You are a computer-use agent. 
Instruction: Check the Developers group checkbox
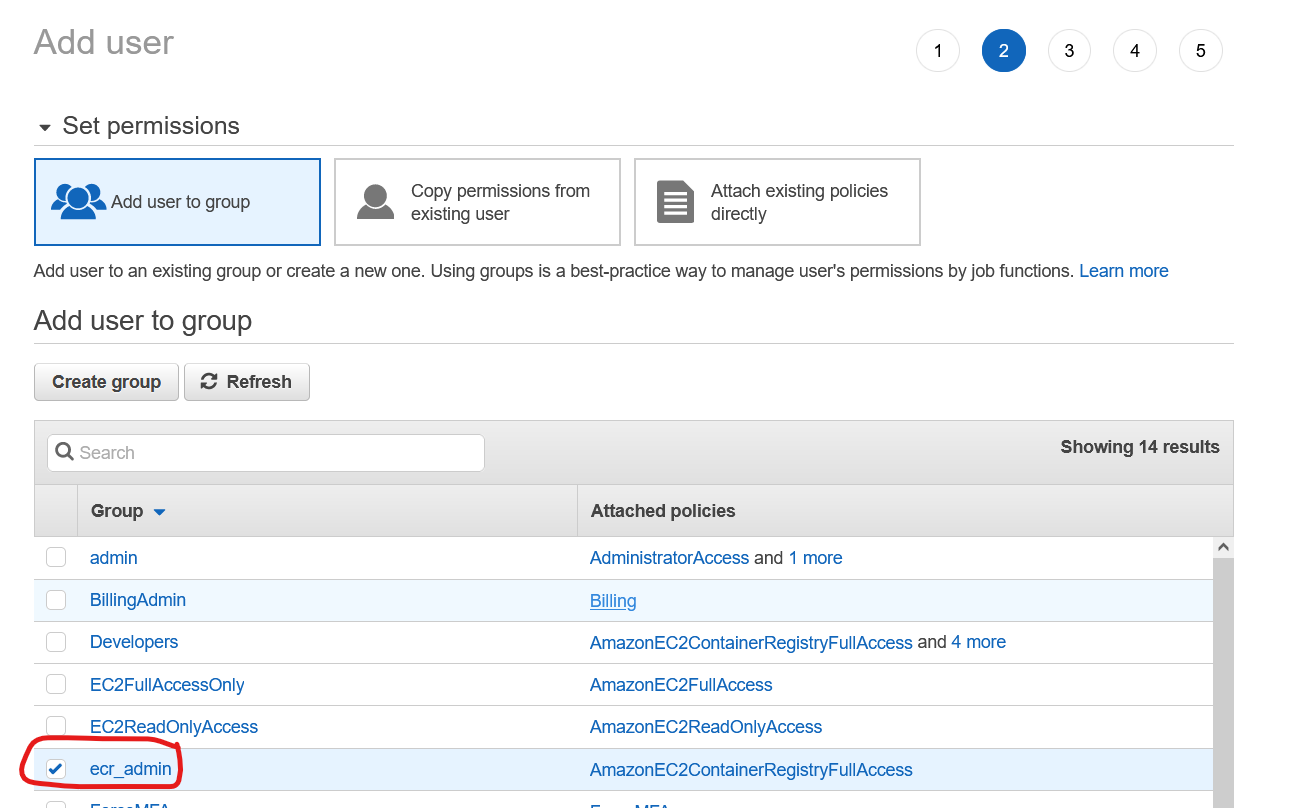tap(56, 642)
